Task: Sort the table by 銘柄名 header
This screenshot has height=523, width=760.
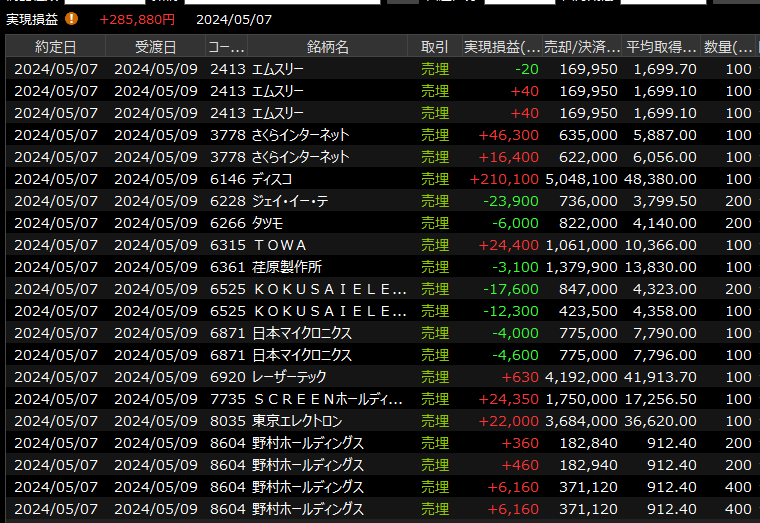Action: coord(328,47)
